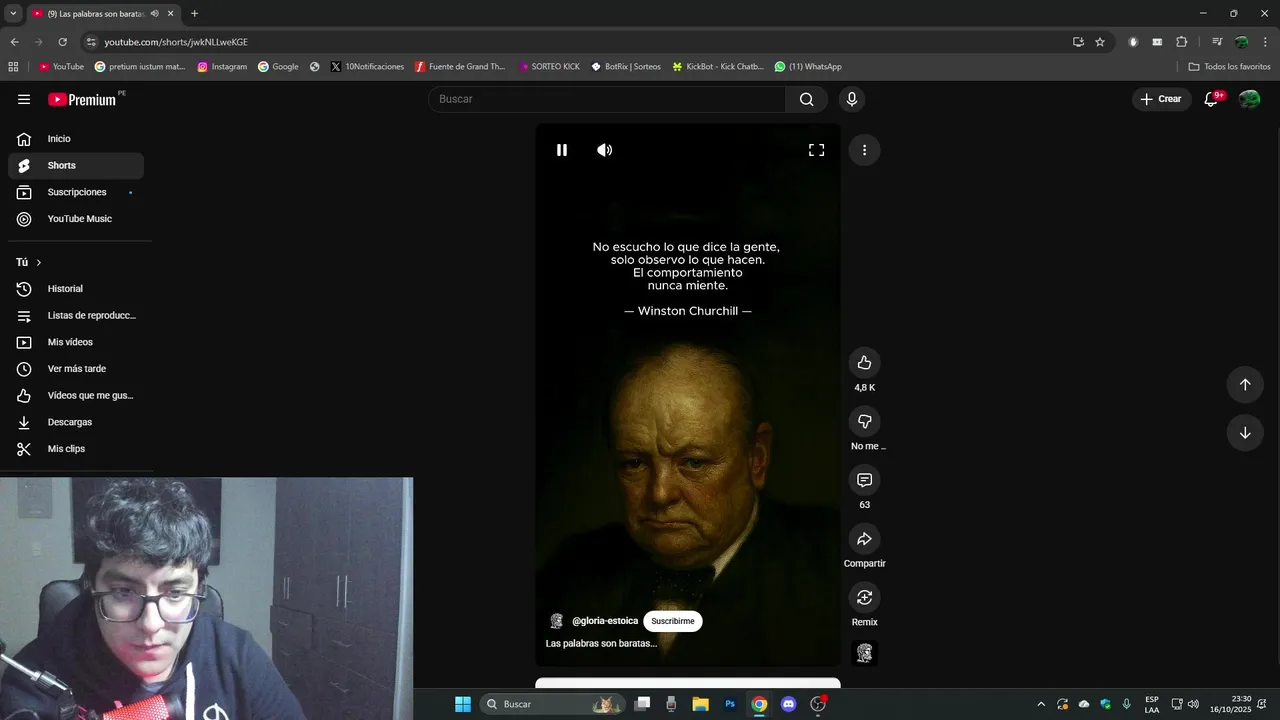Open the YouTube account avatar menu

tap(1249, 99)
